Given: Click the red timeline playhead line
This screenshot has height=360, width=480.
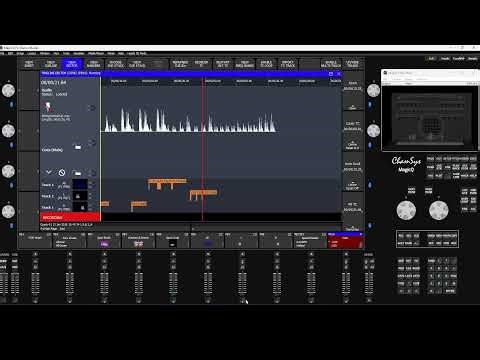Looking at the screenshot, I should 202,150.
